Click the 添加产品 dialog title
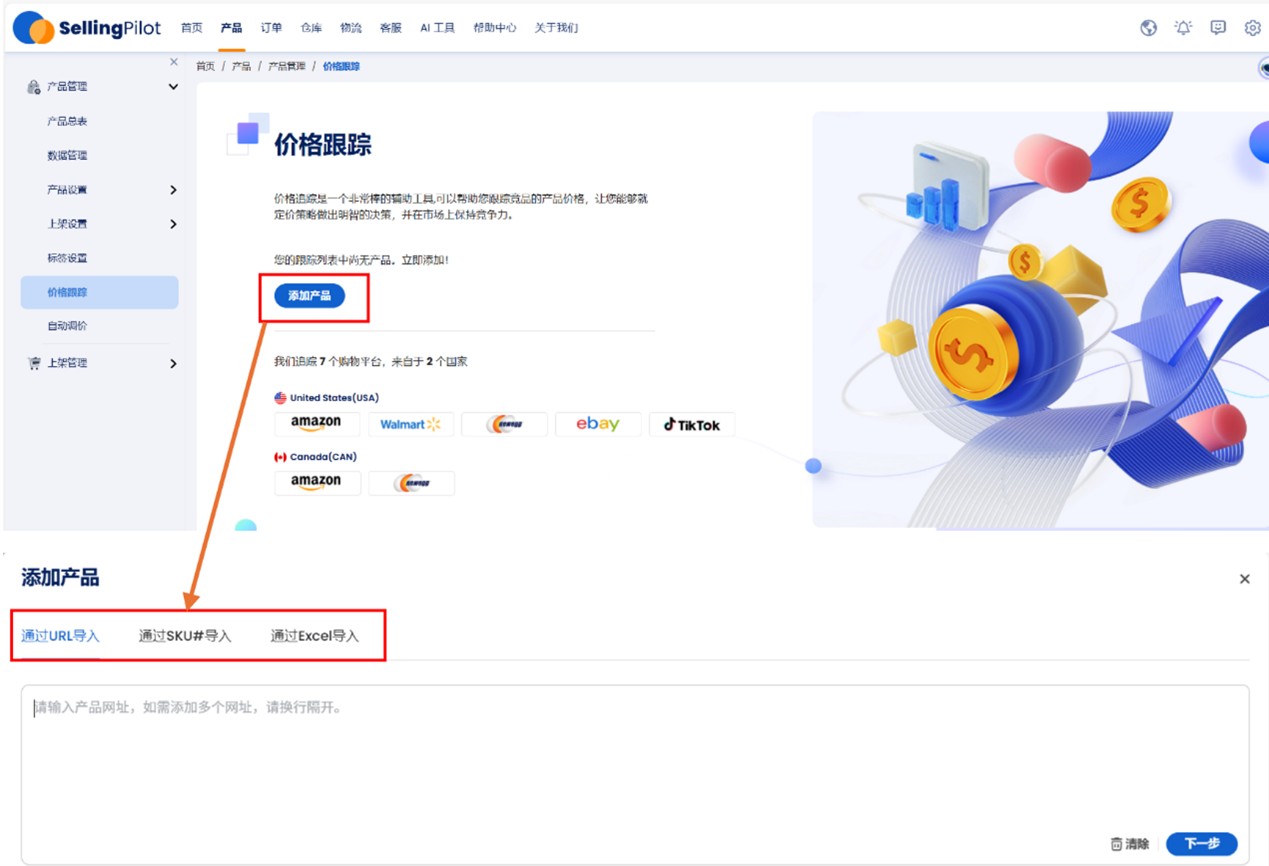The width and height of the screenshot is (1269, 866). coord(60,578)
